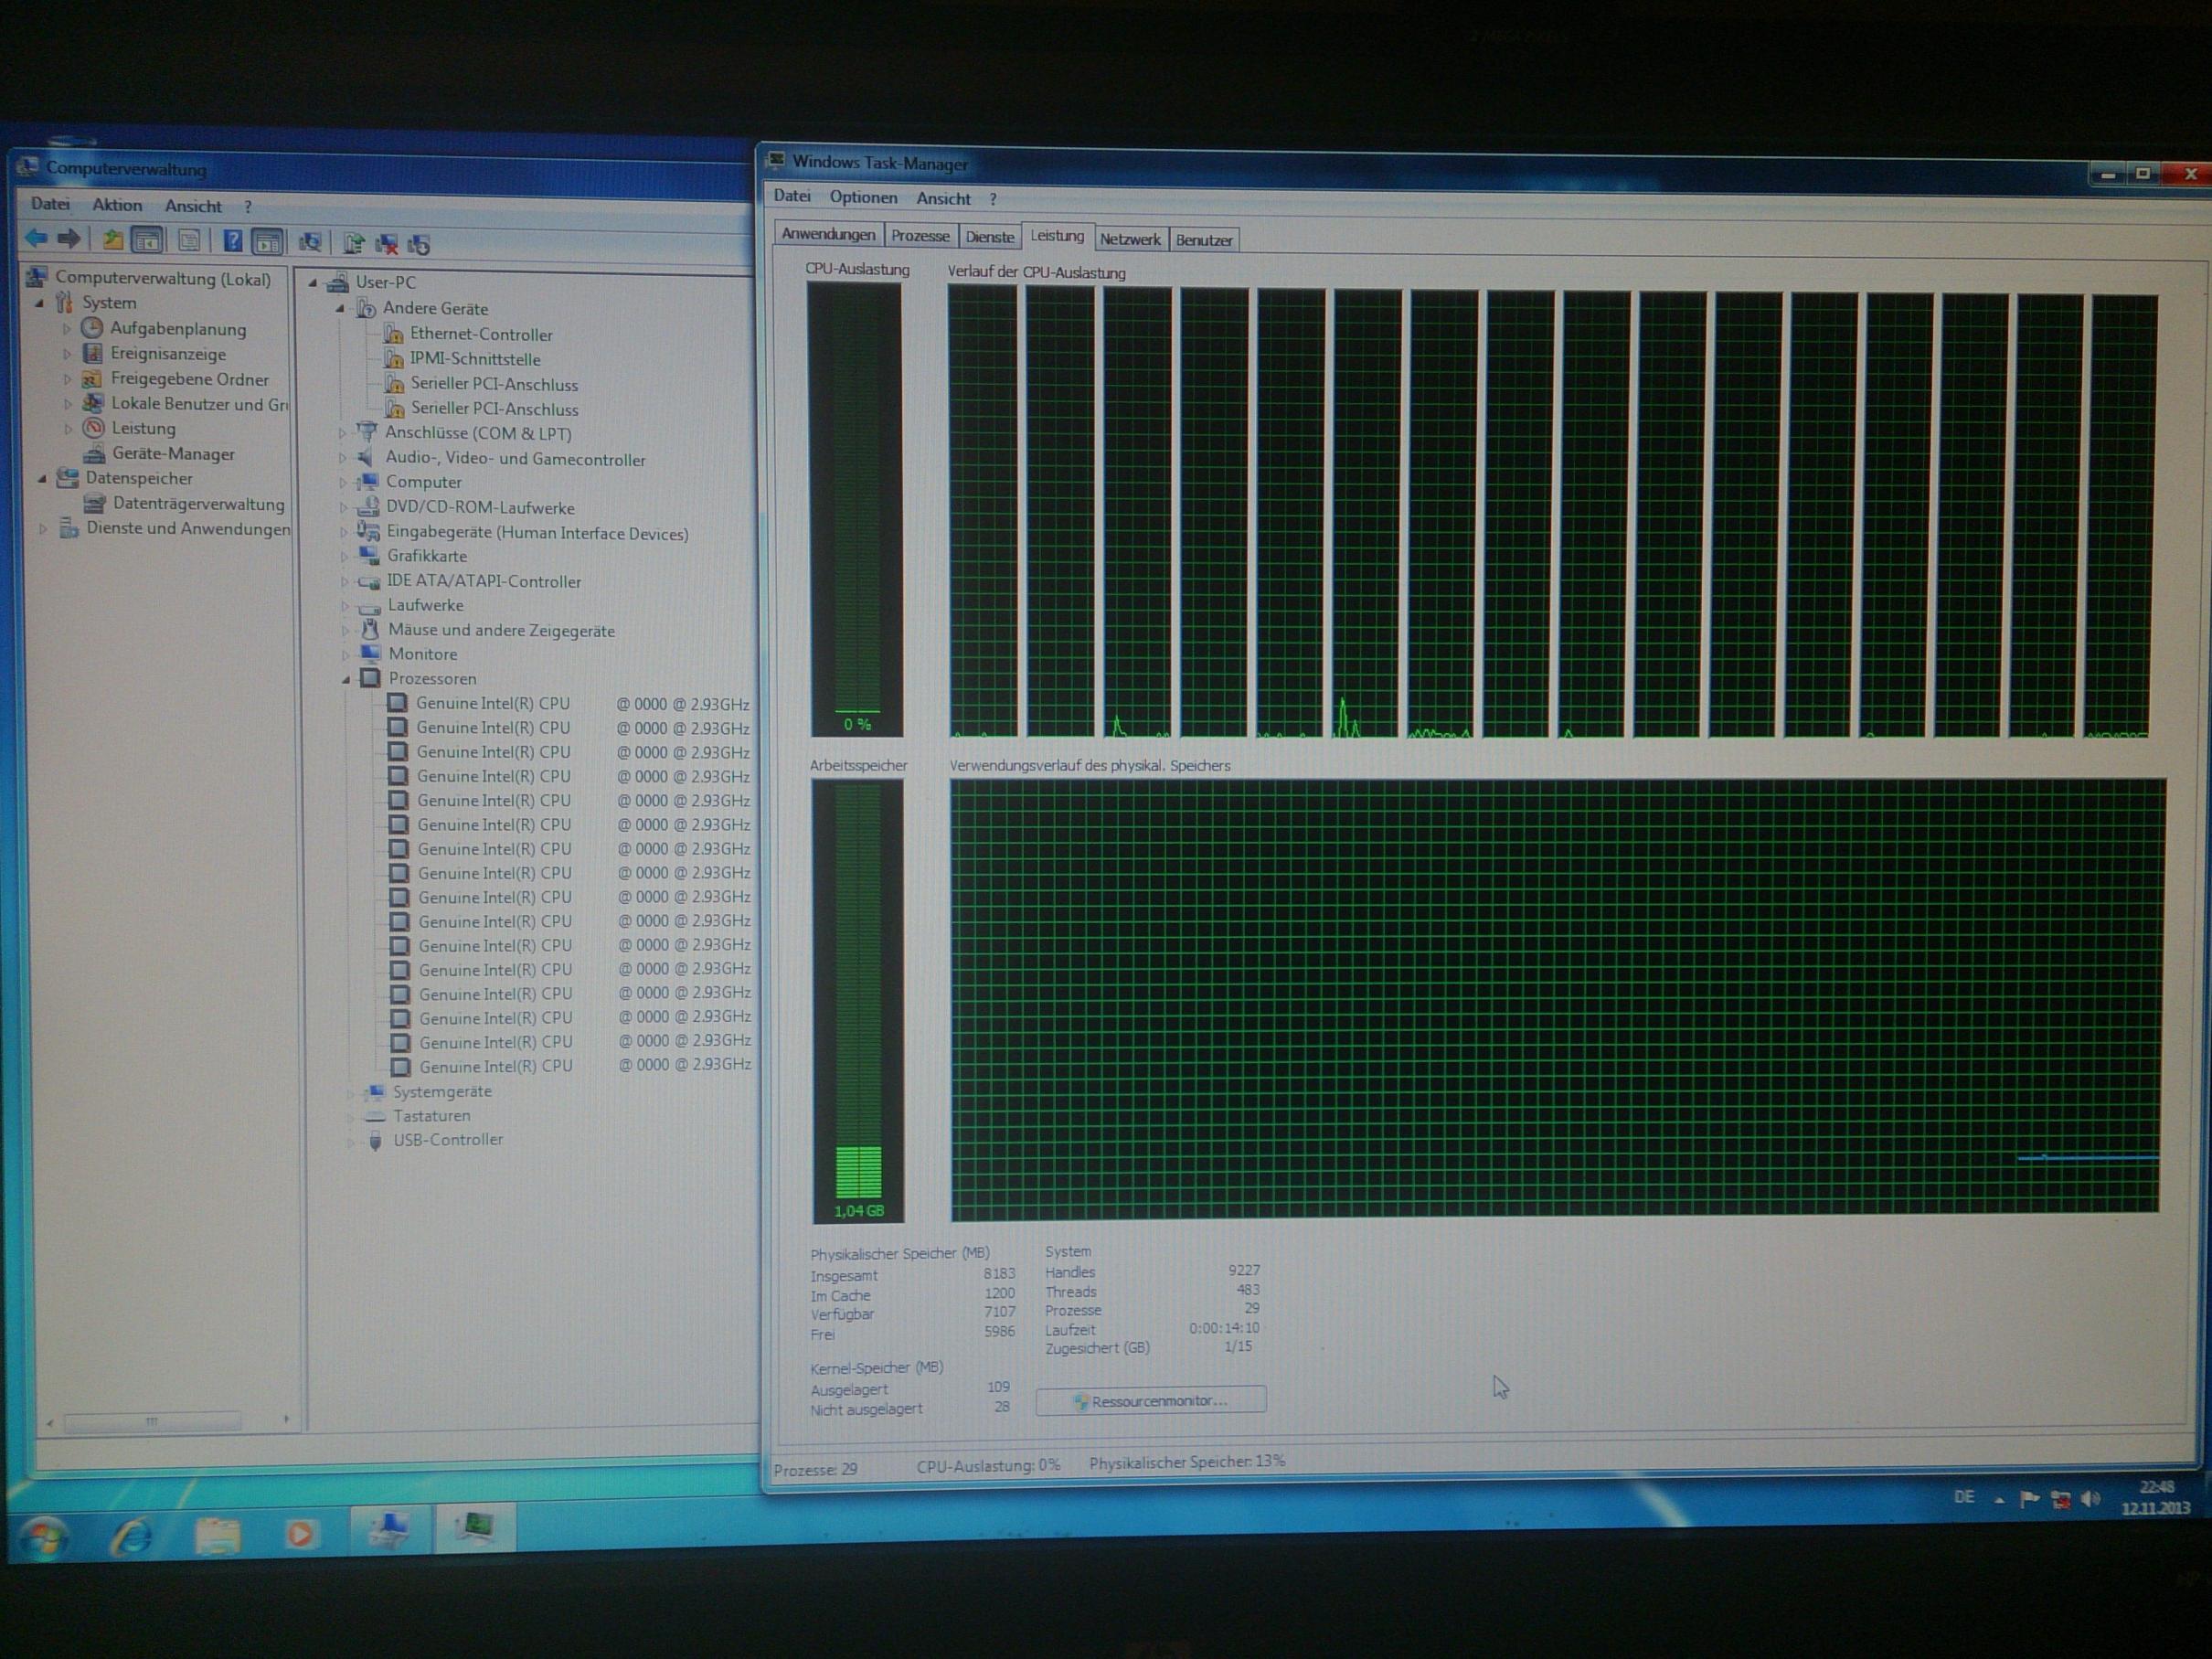Open the Optionen menu in Task-Manager
Screen dimensions: 2212x1659
[x=863, y=197]
